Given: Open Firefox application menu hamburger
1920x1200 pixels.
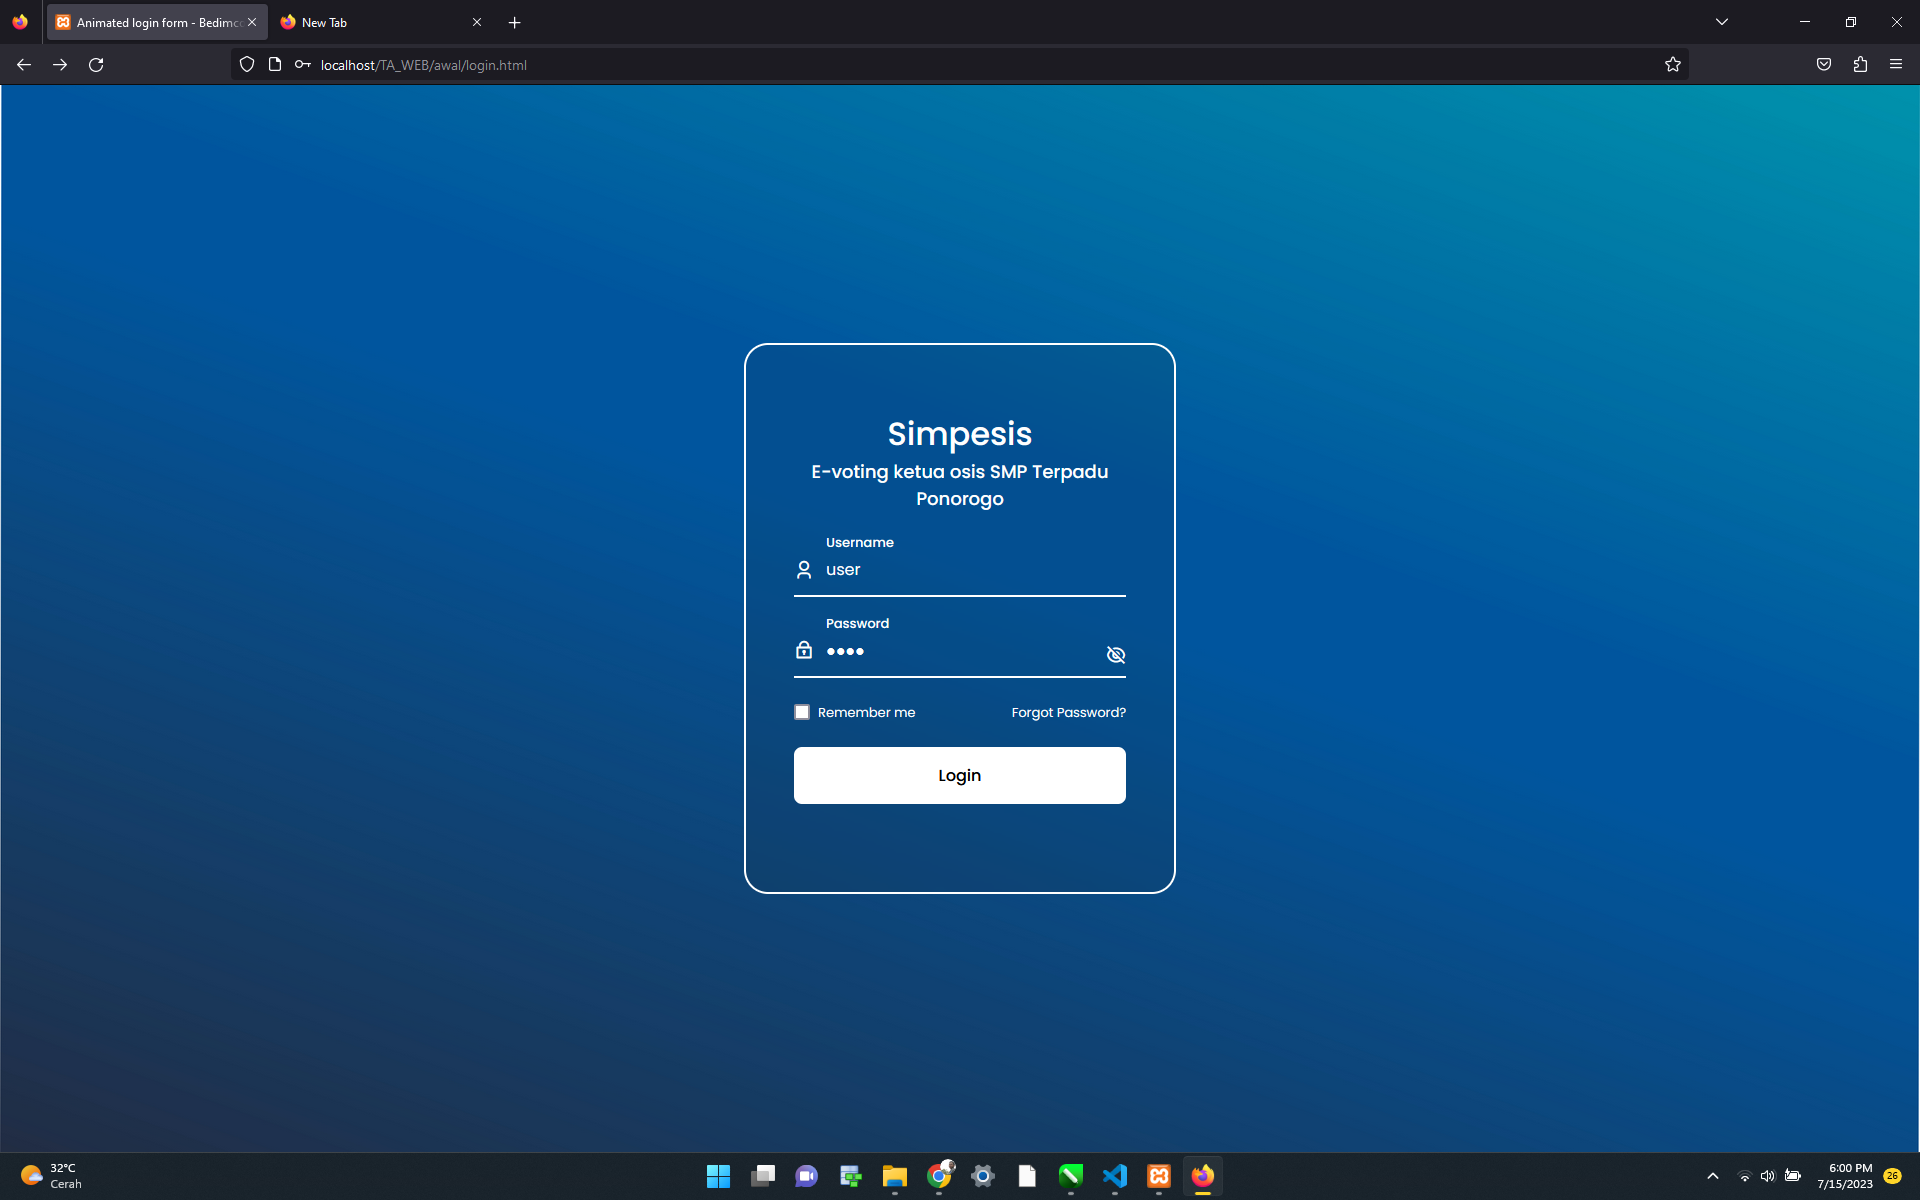Looking at the screenshot, I should (1896, 65).
